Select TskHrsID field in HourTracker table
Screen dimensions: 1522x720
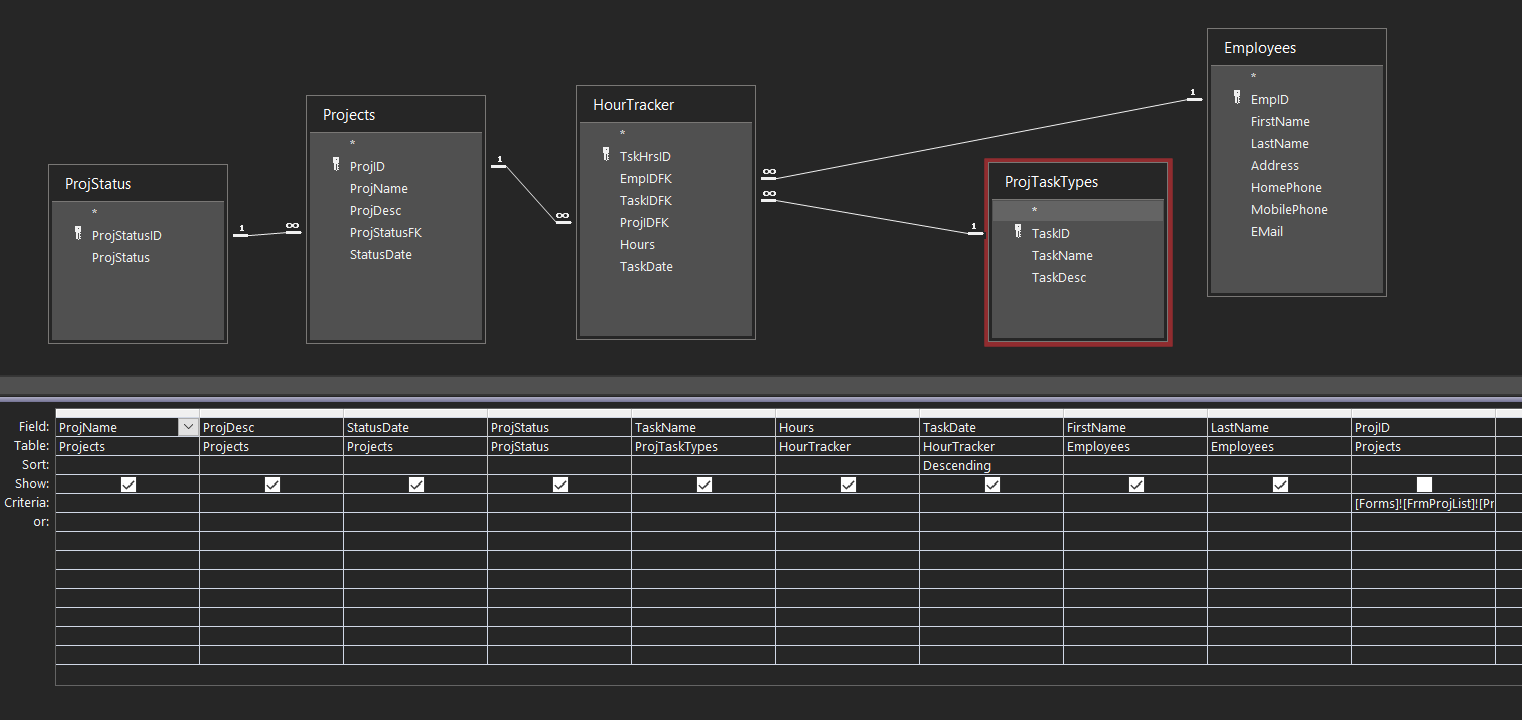pyautogui.click(x=645, y=157)
